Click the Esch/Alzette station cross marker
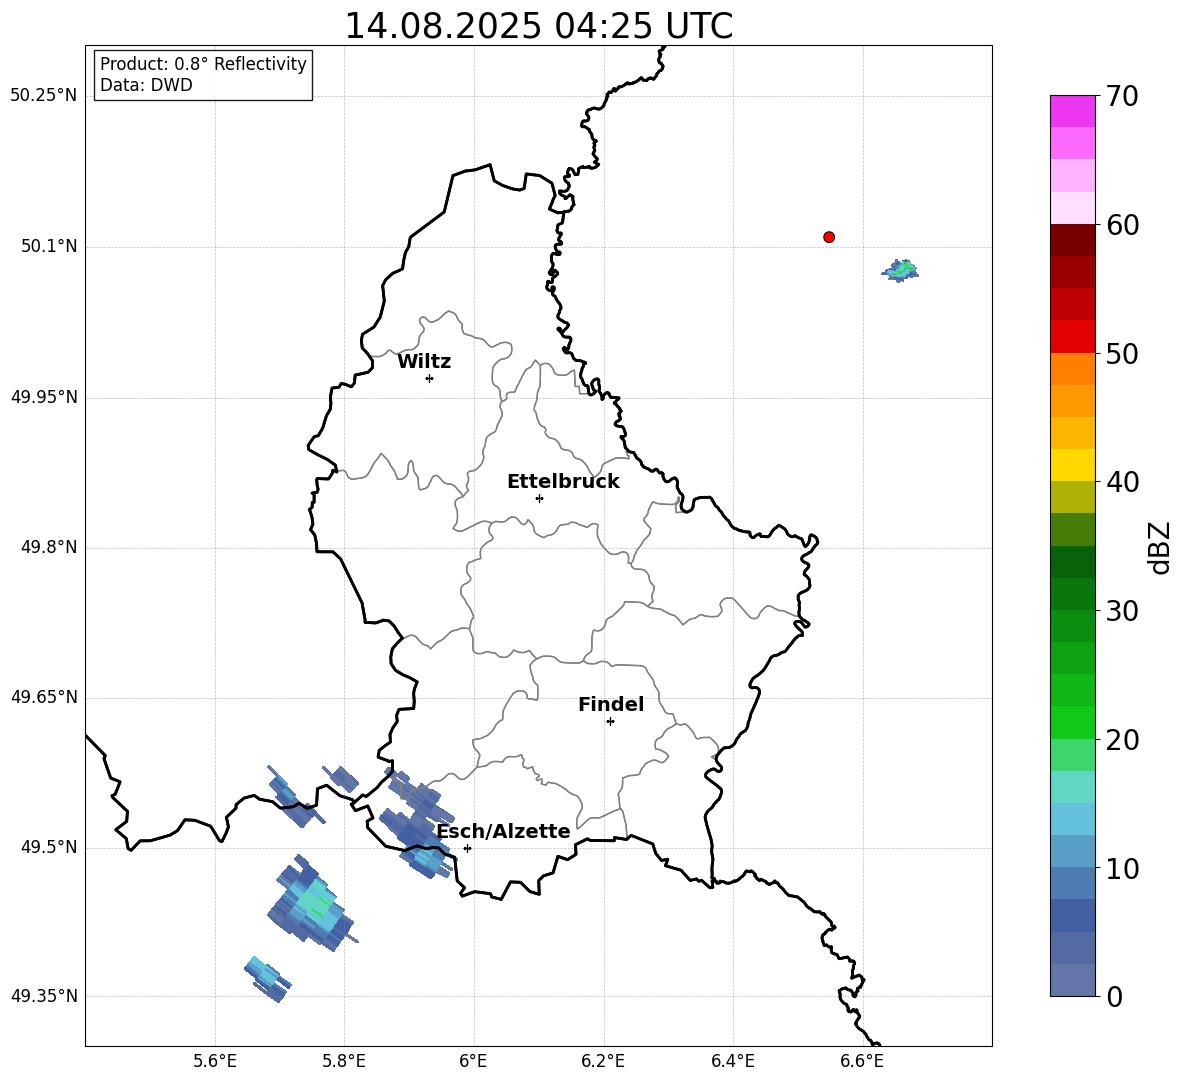The height and width of the screenshot is (1081, 1184). (467, 848)
